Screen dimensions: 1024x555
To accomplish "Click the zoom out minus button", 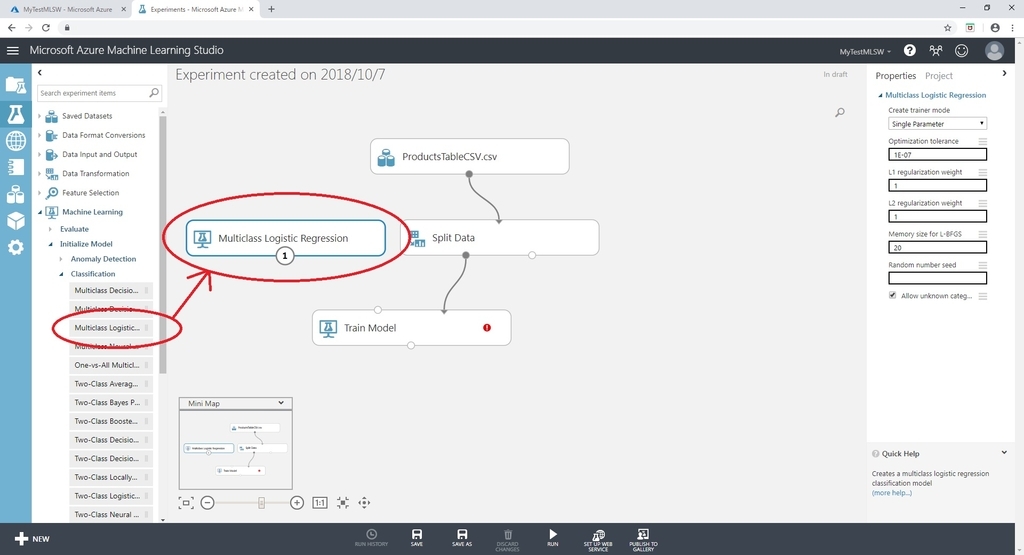I will point(208,503).
